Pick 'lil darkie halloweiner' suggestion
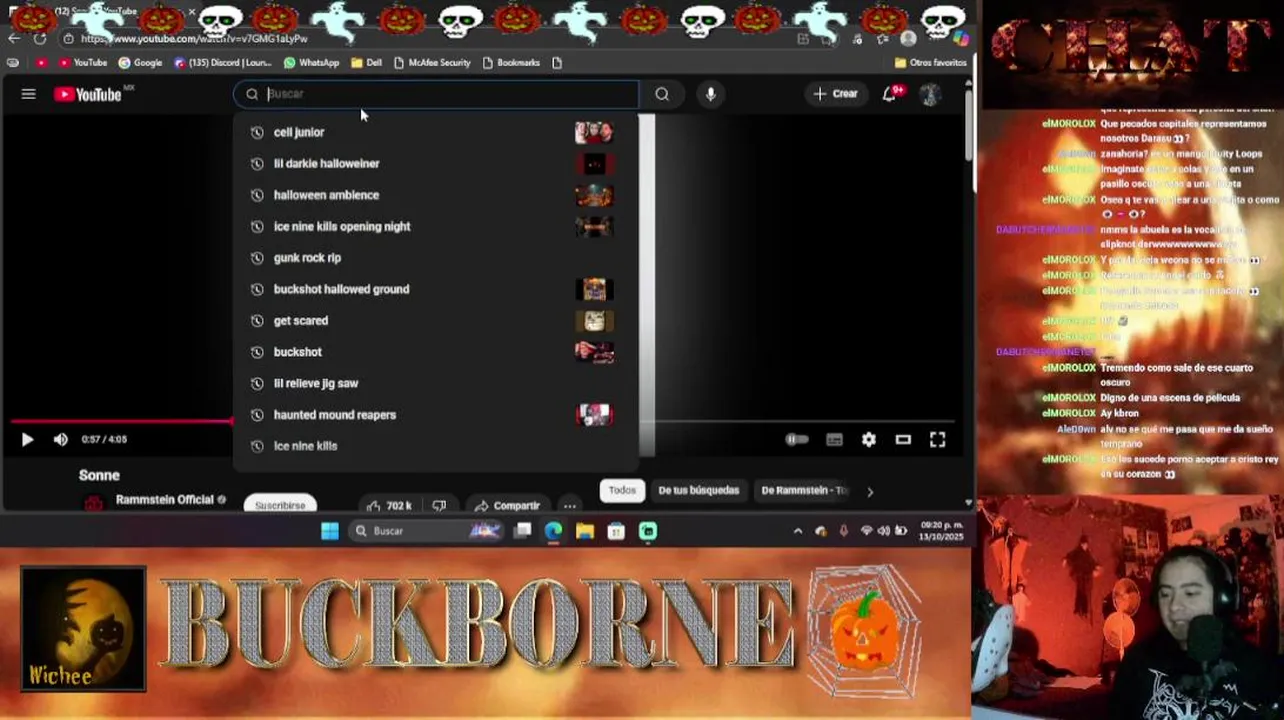Viewport: 1284px width, 720px height. click(436, 163)
